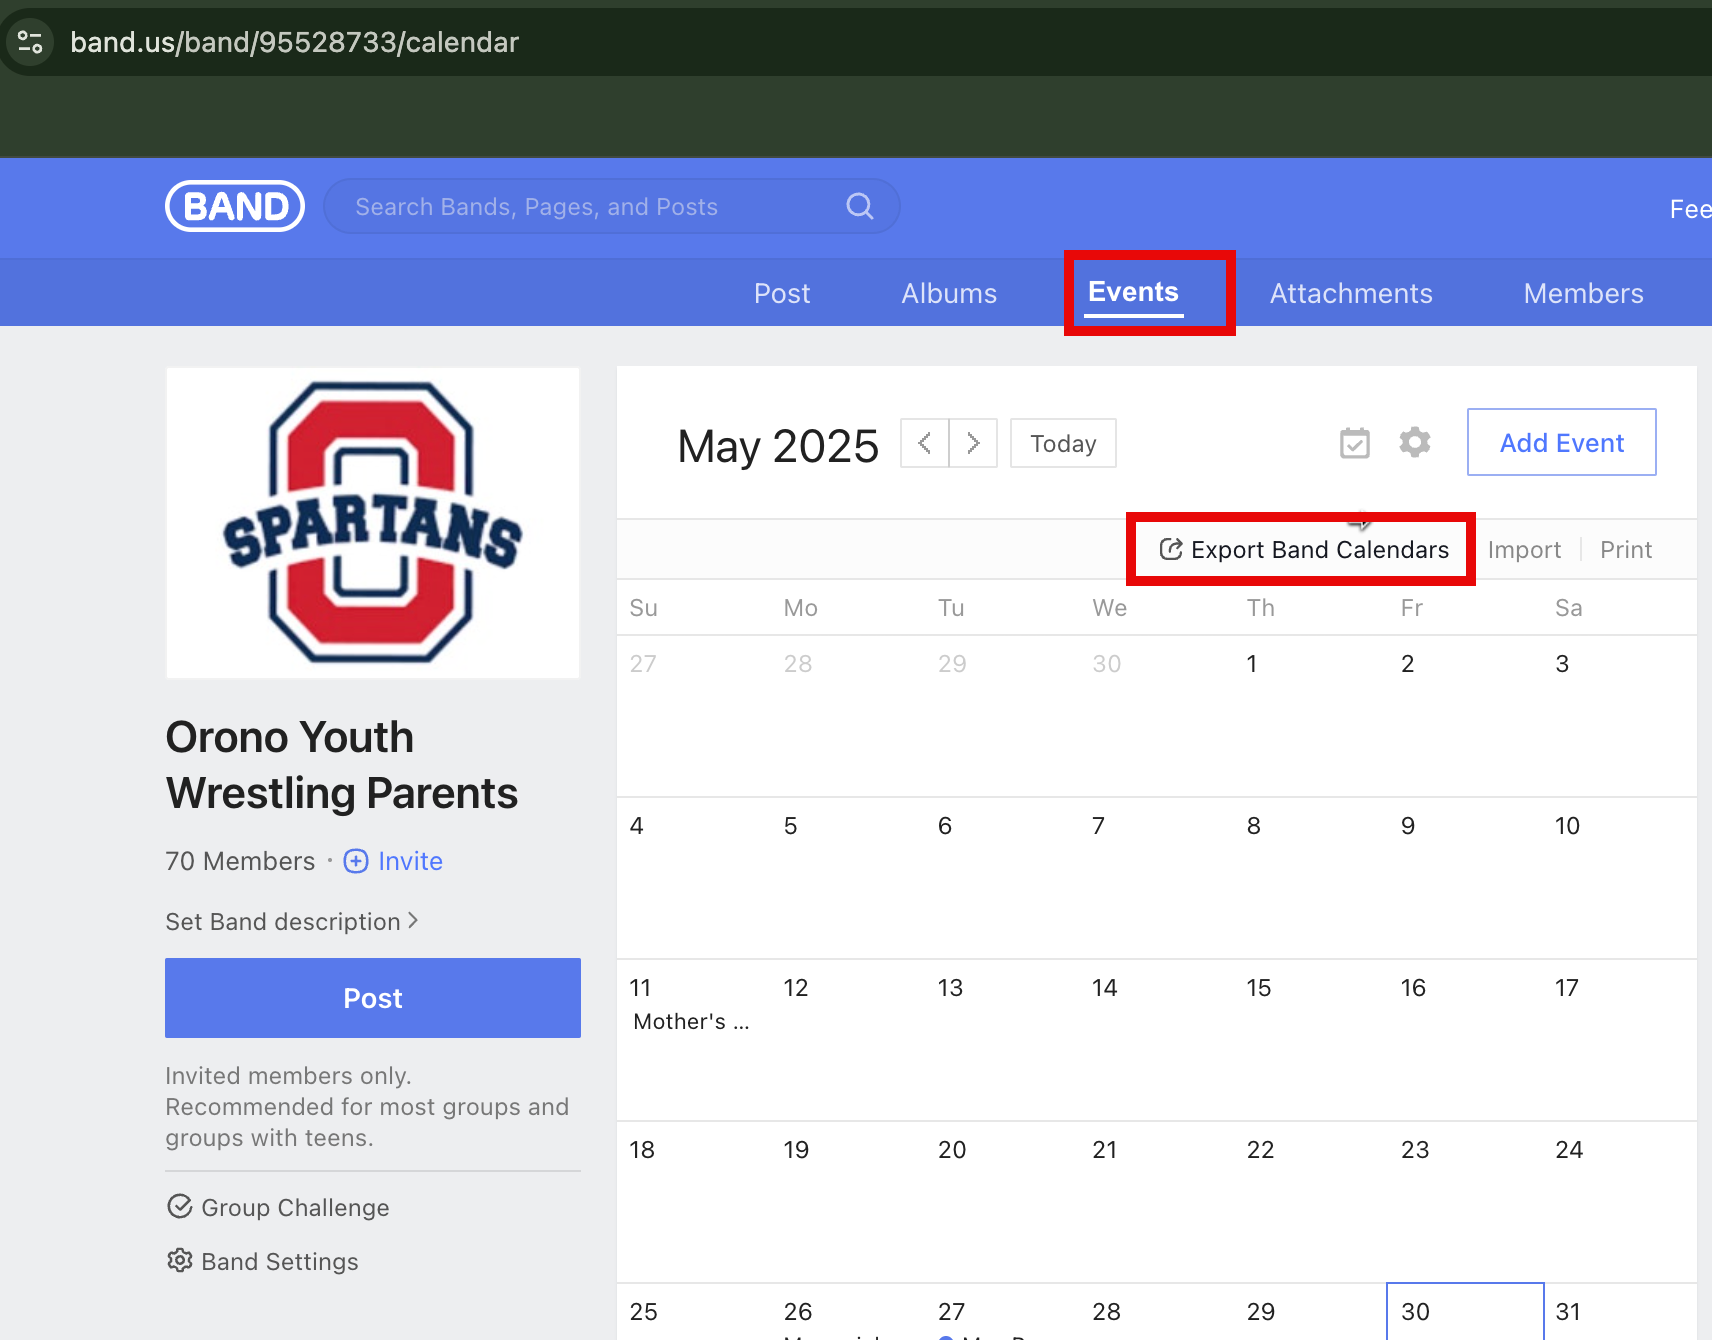The height and width of the screenshot is (1340, 1712).
Task: Click the Invite link
Action: [x=410, y=861]
